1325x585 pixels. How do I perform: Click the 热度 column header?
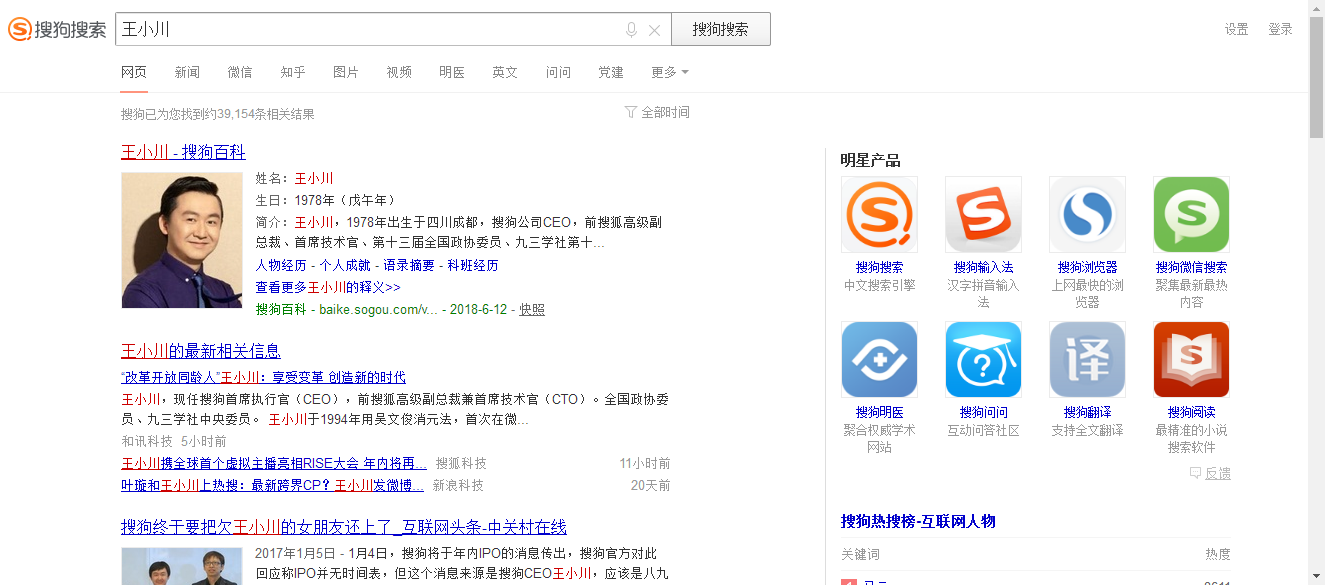pos(1218,554)
